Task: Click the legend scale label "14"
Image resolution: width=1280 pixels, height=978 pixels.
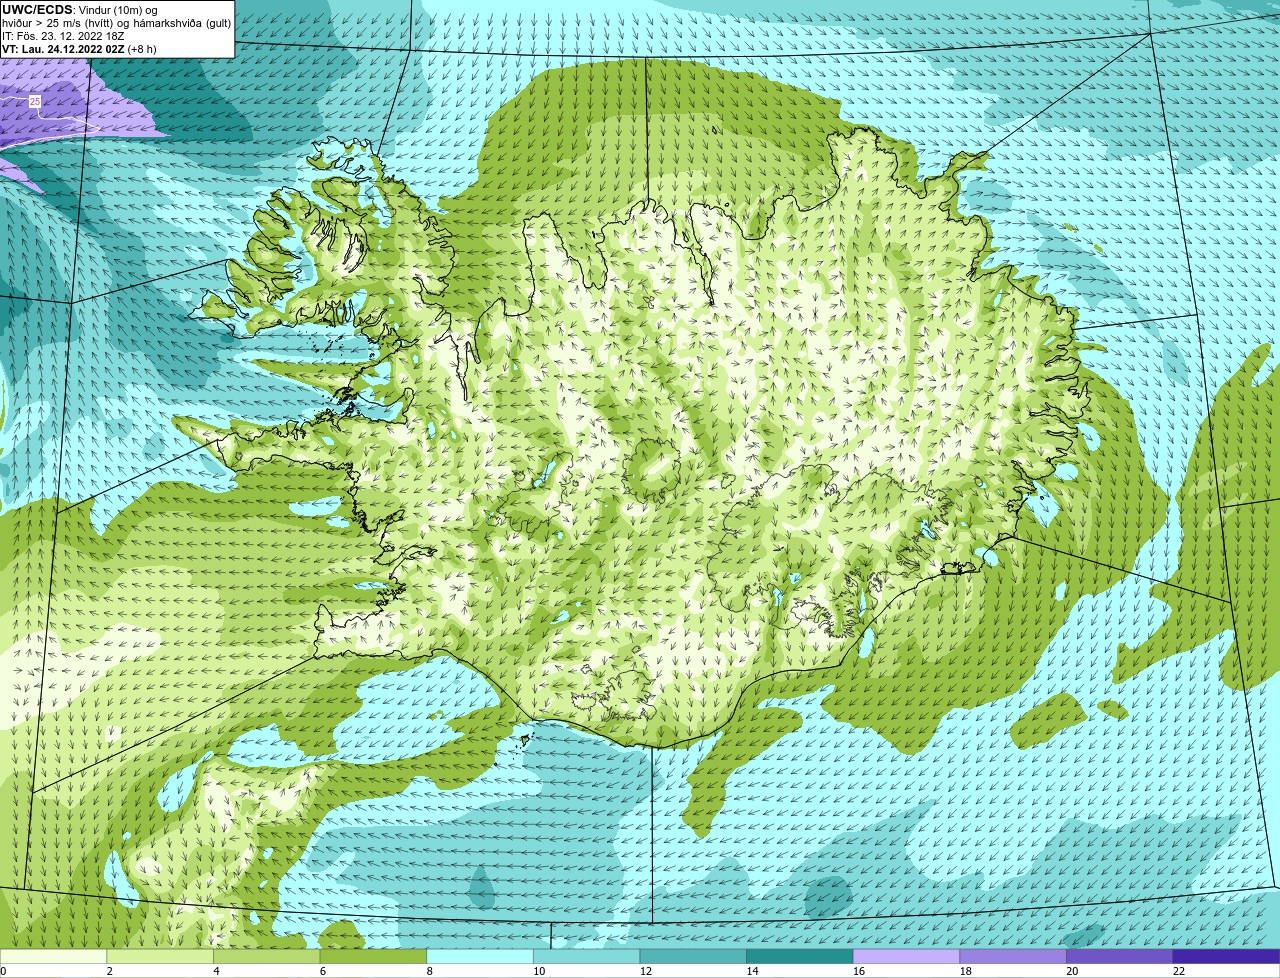Action: click(x=752, y=971)
